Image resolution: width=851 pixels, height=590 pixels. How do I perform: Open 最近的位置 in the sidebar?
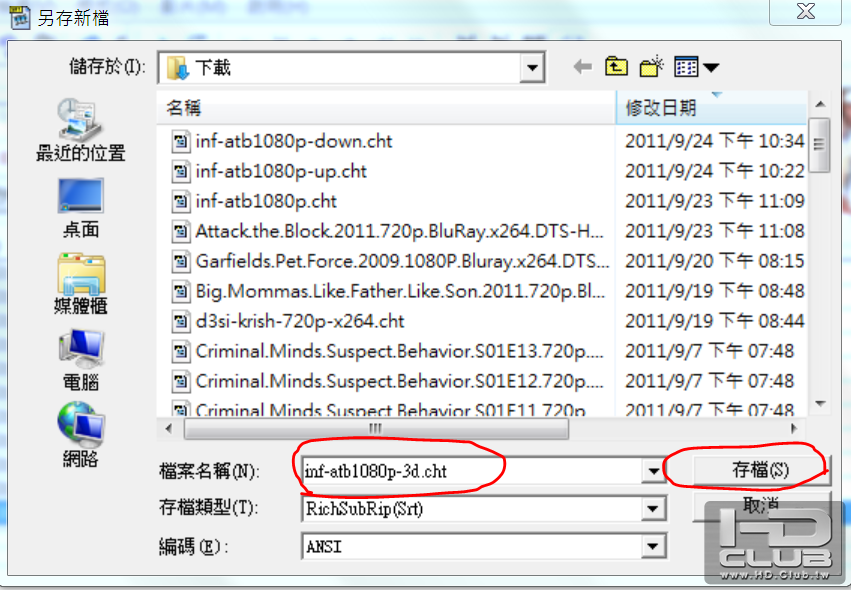click(x=81, y=130)
